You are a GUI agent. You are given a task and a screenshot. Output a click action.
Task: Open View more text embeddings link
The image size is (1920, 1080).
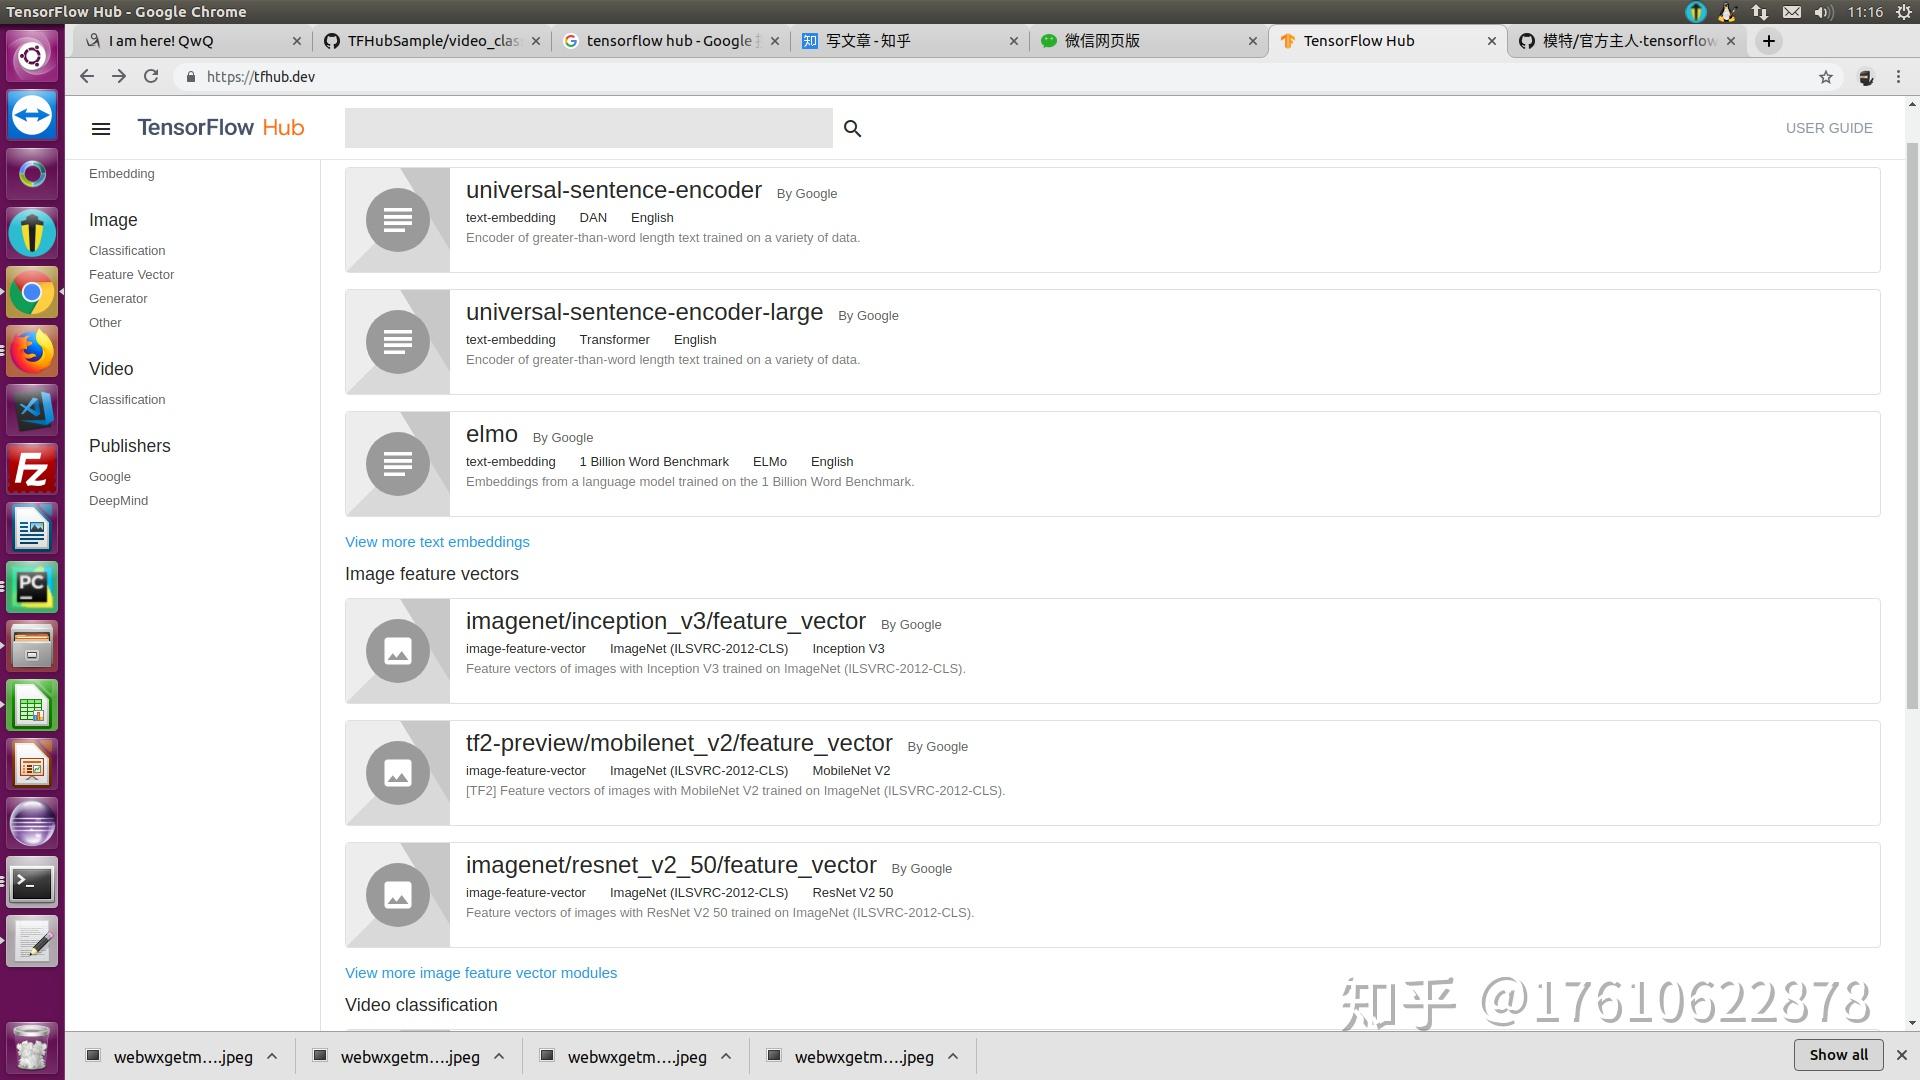click(x=437, y=542)
